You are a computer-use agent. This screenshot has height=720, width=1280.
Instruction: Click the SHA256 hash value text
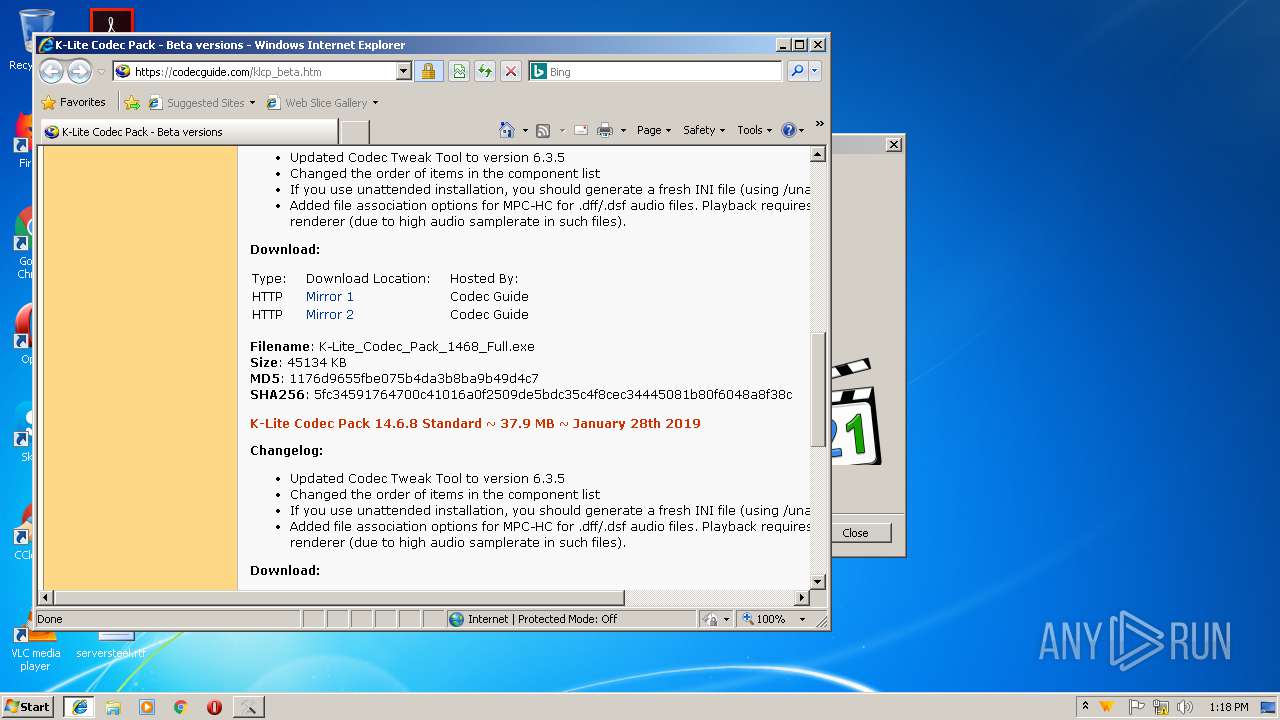[x=553, y=395]
